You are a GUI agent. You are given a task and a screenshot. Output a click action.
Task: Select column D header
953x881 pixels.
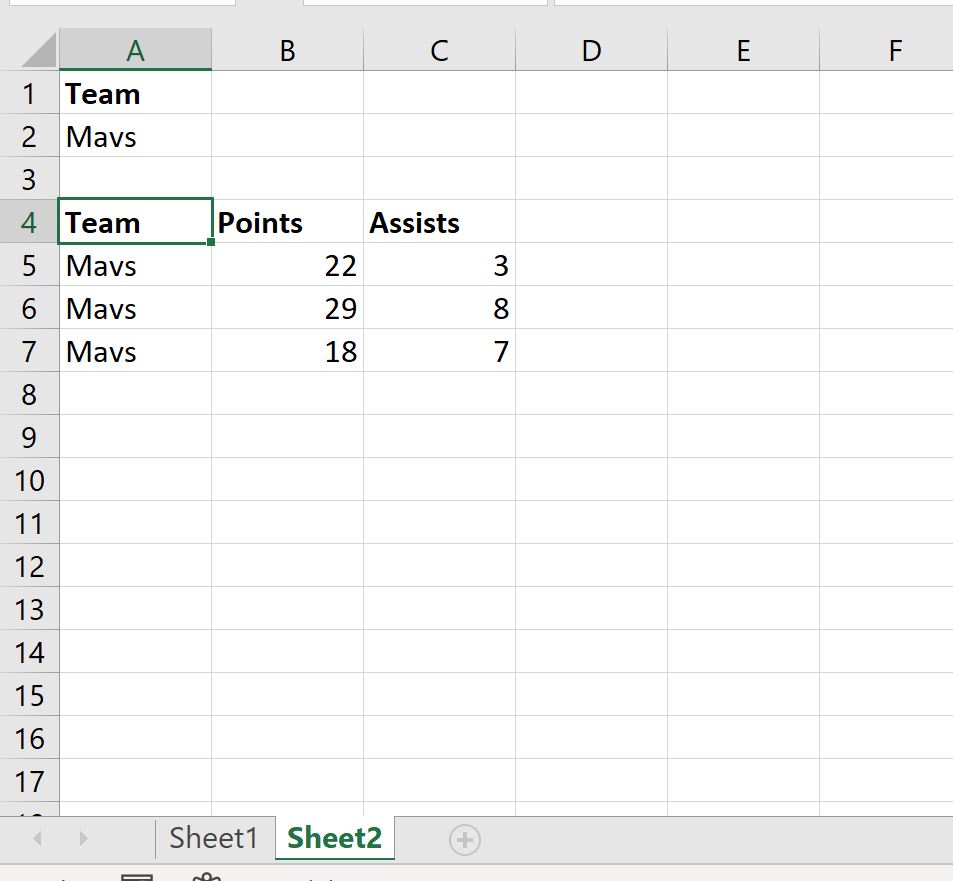pos(590,49)
